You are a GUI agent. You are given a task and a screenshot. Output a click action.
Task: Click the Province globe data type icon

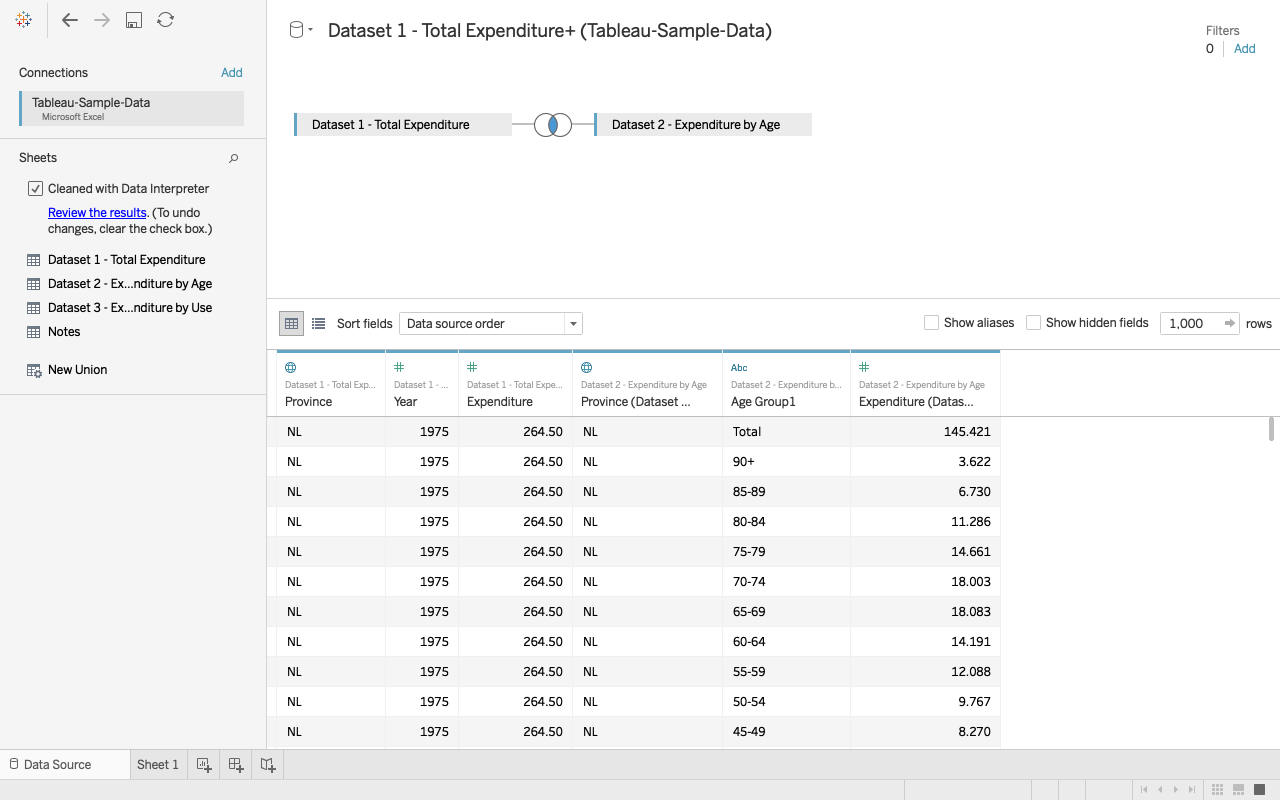pos(291,368)
